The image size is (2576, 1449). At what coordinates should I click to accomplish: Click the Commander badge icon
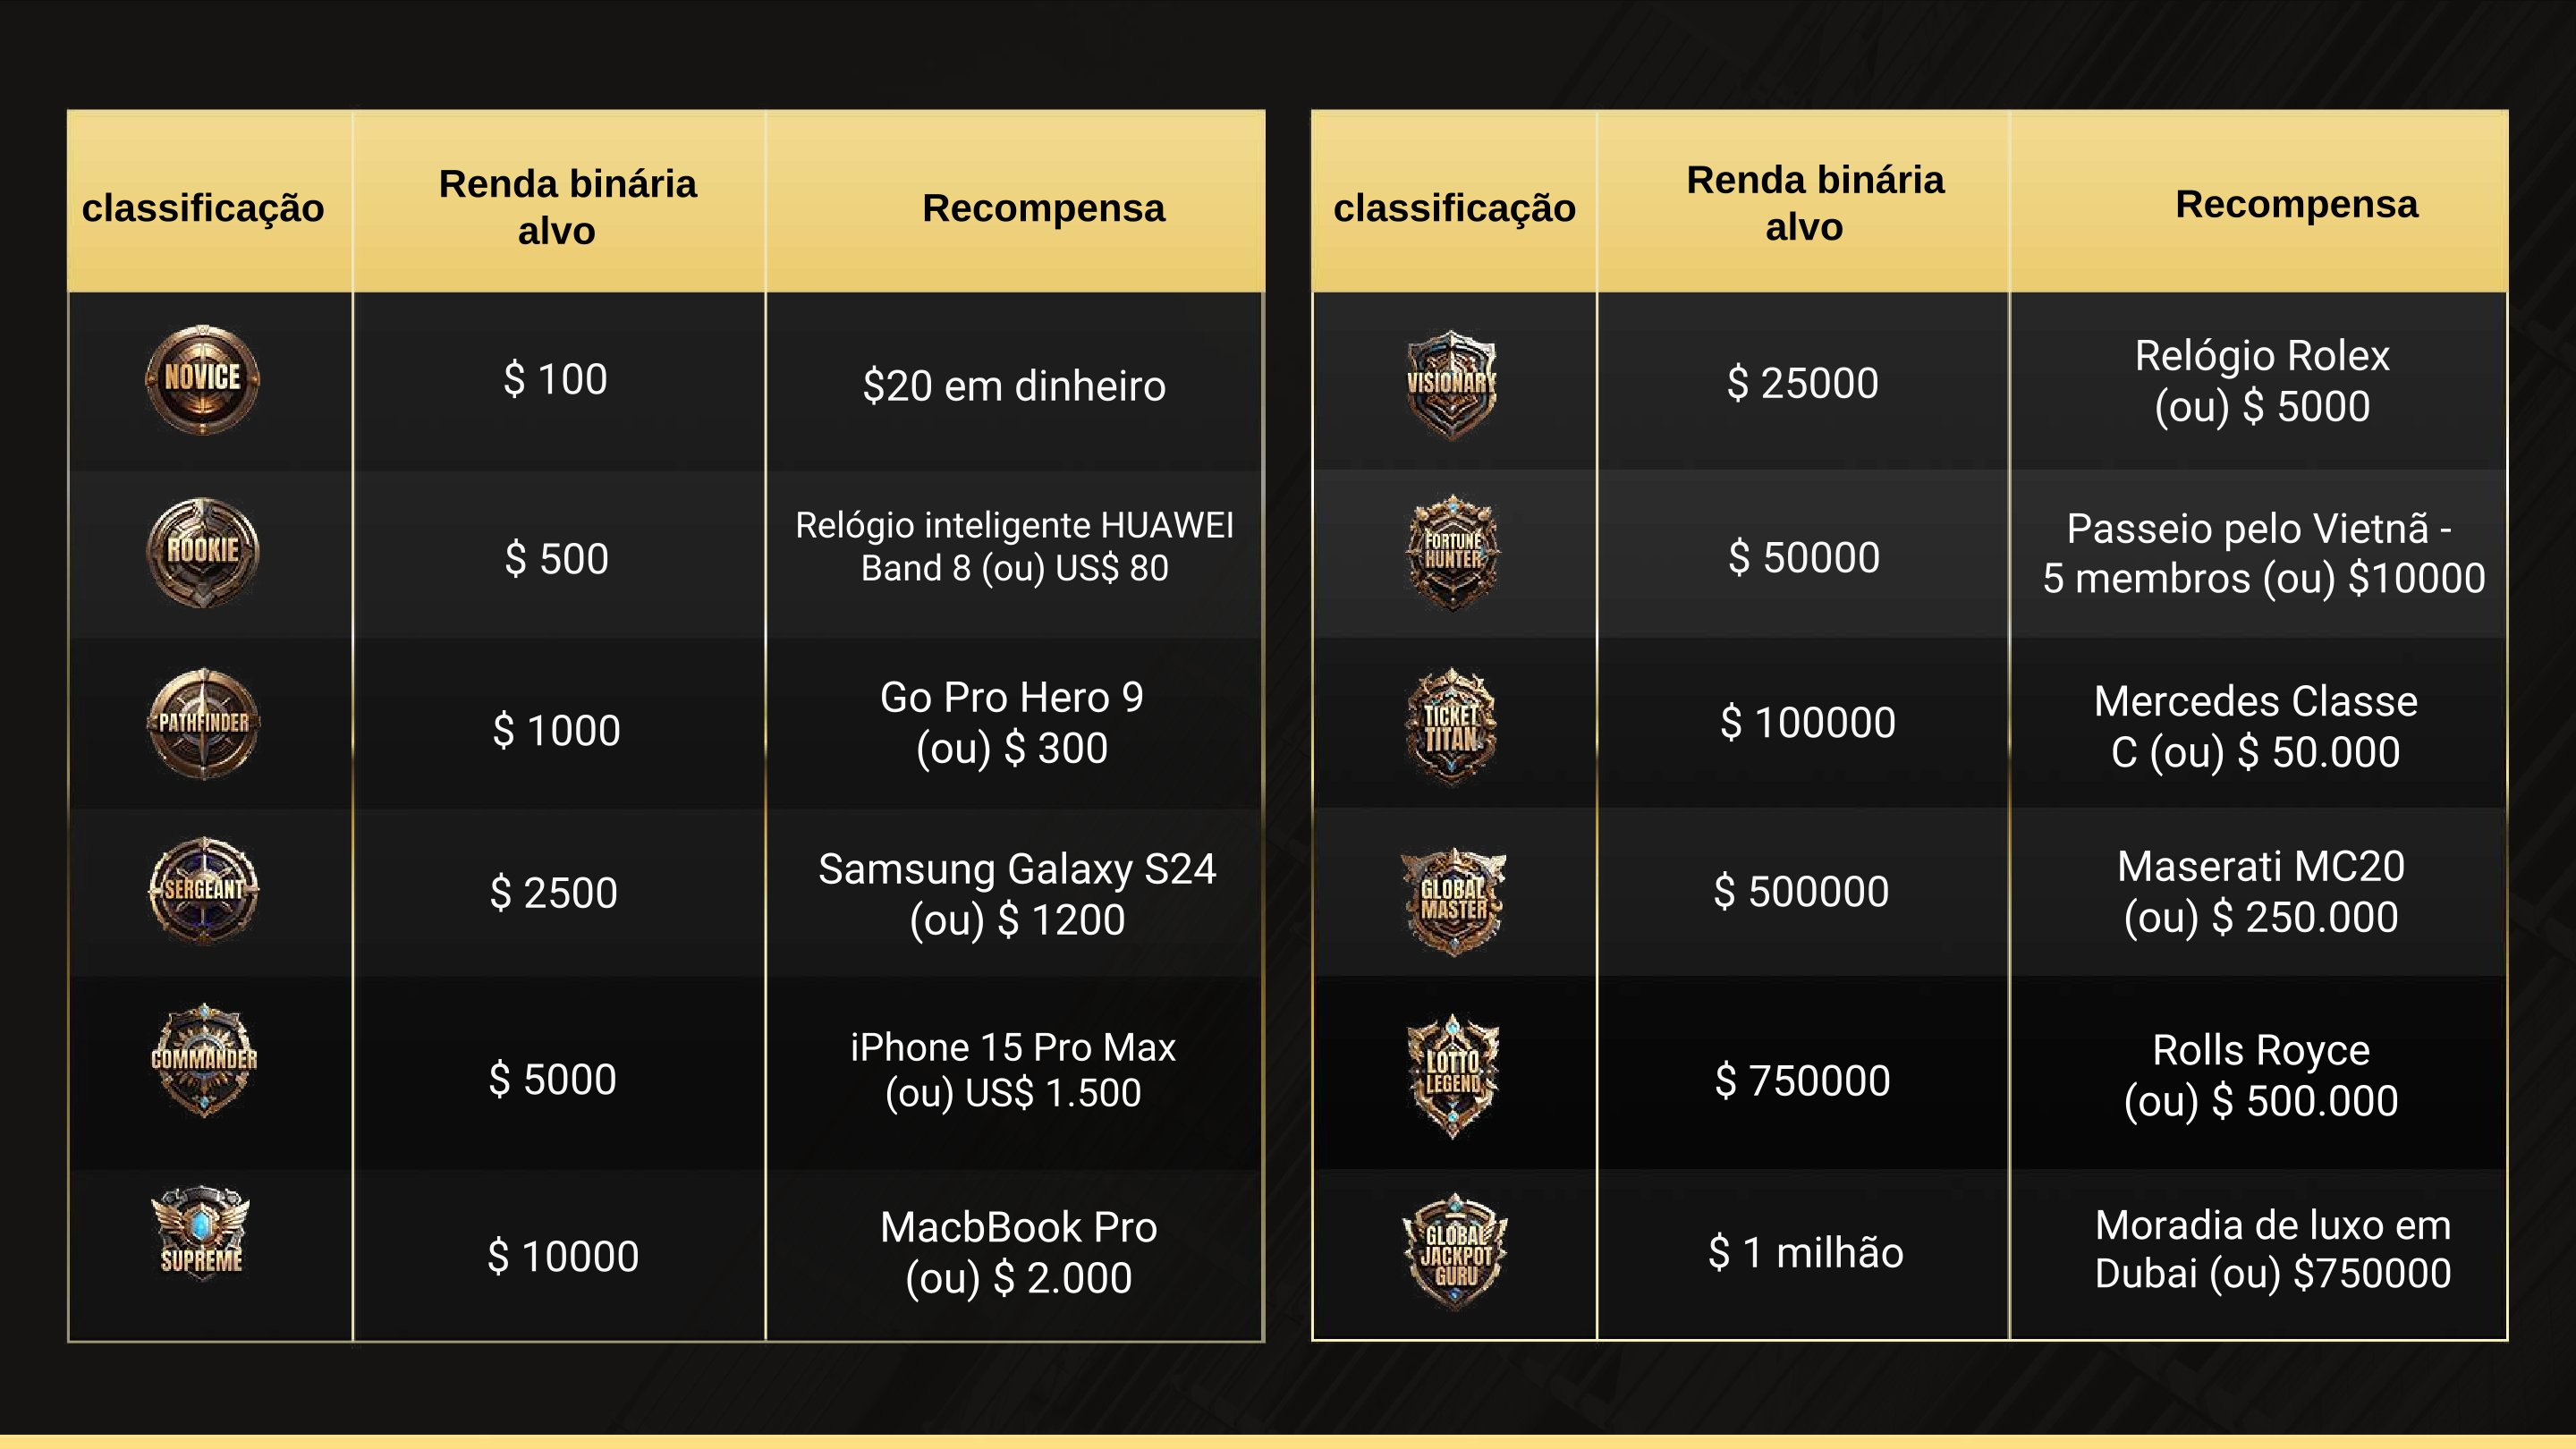(x=204, y=1060)
